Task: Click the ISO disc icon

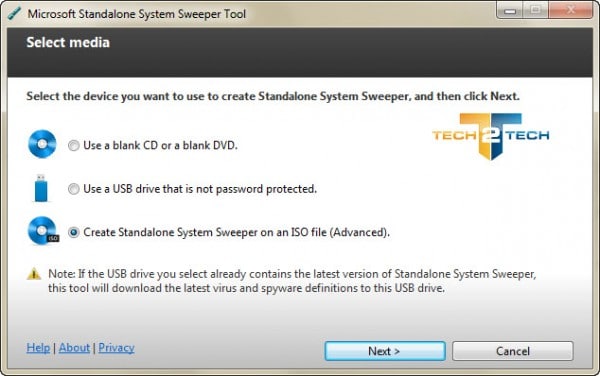Action: [x=43, y=230]
